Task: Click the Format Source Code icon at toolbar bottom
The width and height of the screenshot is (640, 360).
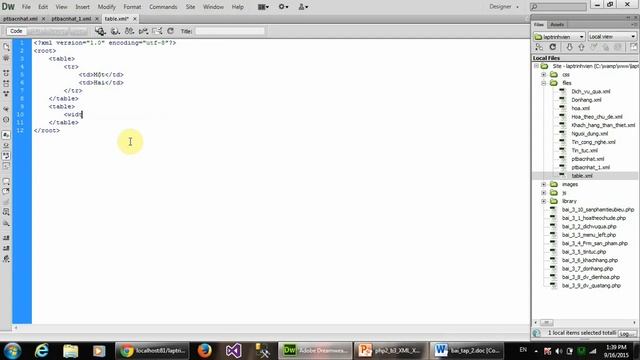Action: 6,259
